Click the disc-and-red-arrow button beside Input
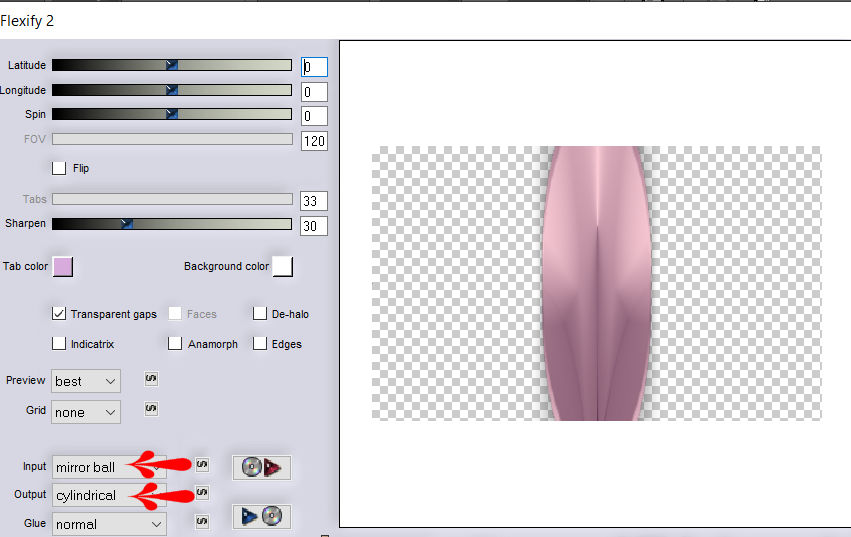Viewport: 851px width, 537px height. coord(262,467)
